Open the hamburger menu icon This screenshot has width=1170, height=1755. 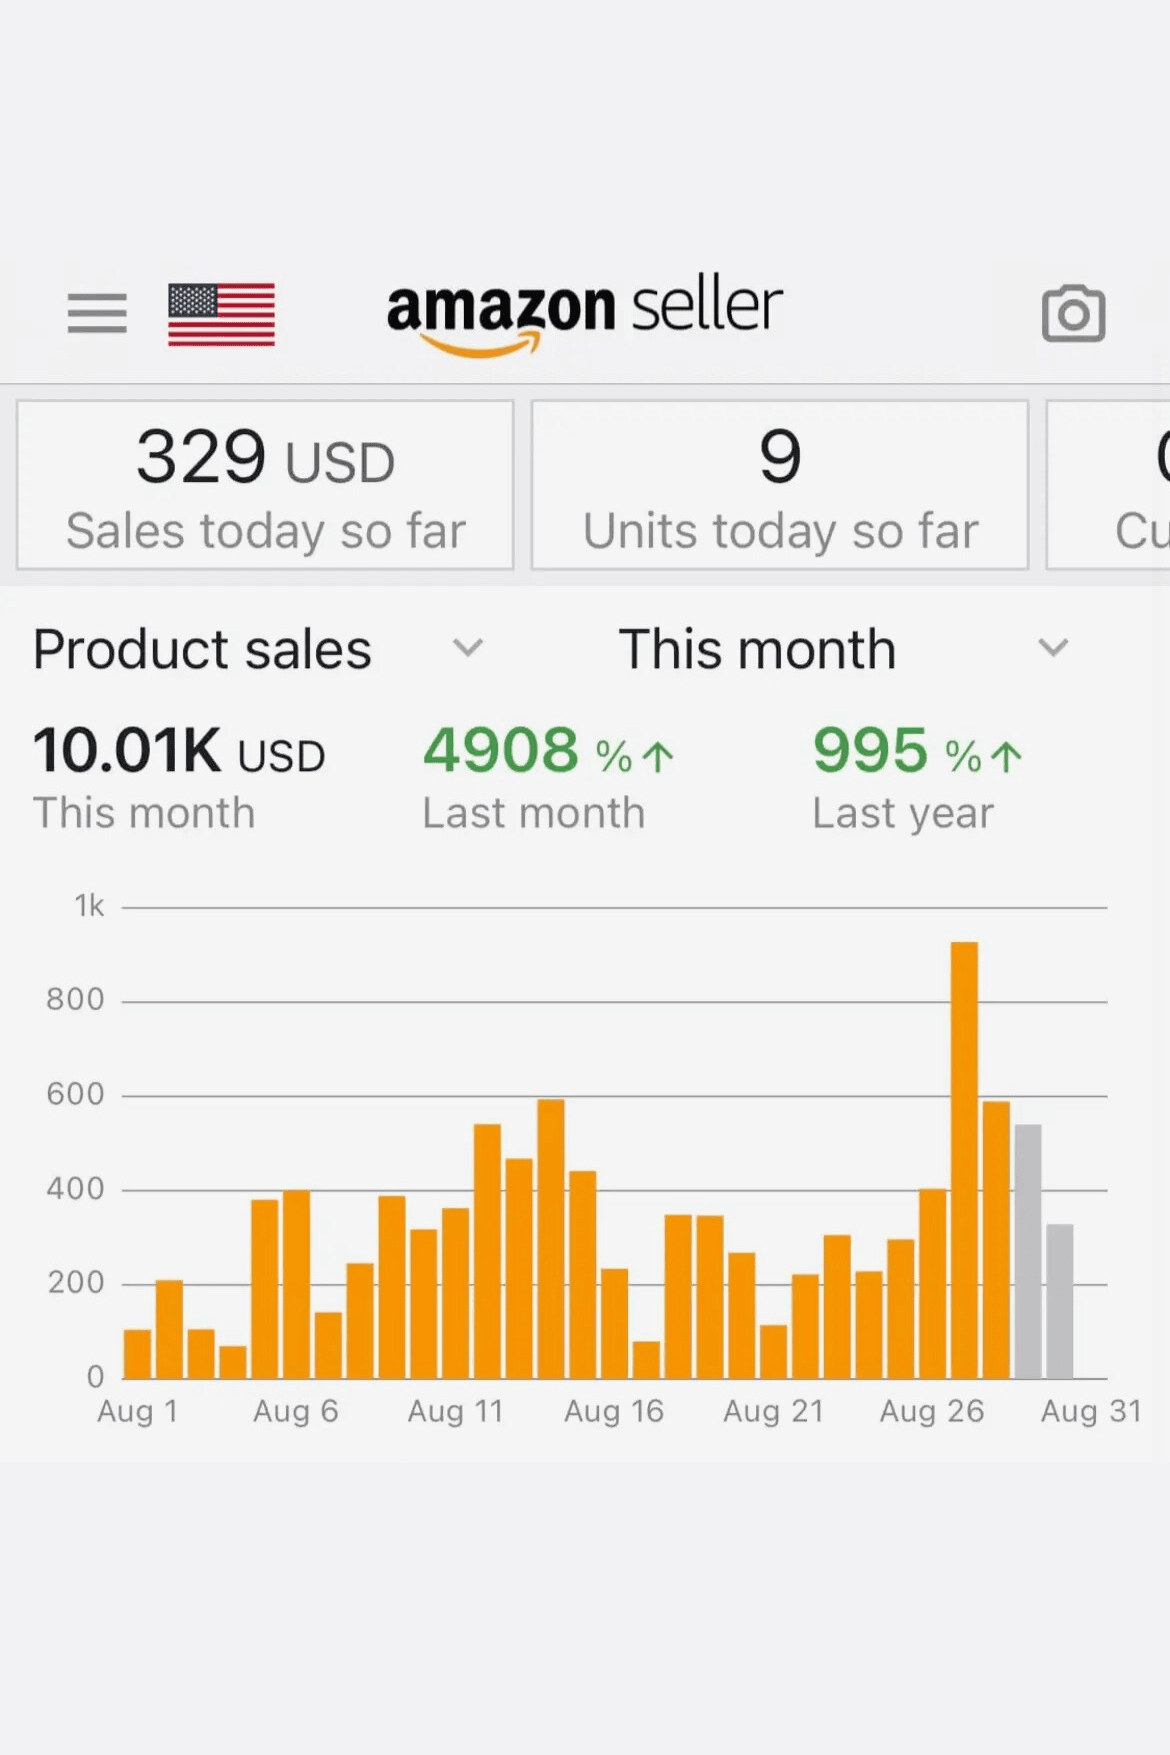(97, 313)
